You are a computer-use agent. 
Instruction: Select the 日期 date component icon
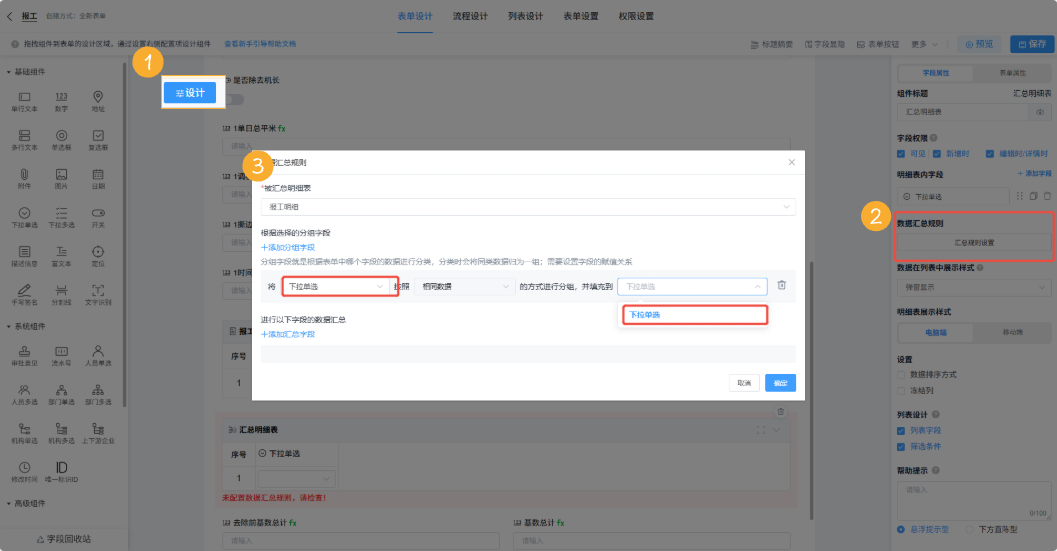[x=98, y=174]
